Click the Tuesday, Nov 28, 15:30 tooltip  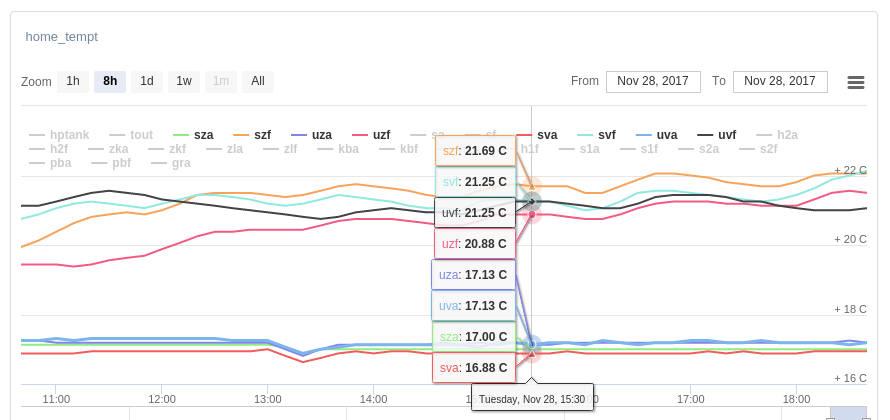click(x=532, y=396)
